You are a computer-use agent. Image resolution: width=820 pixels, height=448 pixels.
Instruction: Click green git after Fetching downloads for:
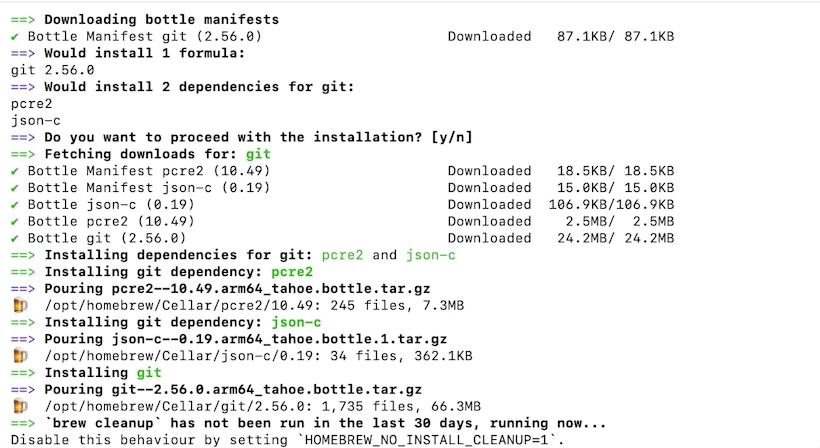tap(258, 154)
